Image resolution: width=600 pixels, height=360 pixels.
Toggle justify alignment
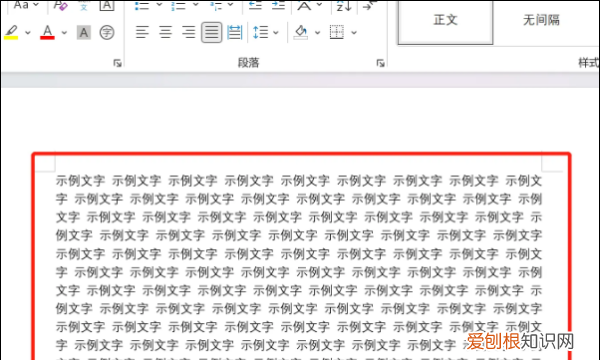point(212,33)
